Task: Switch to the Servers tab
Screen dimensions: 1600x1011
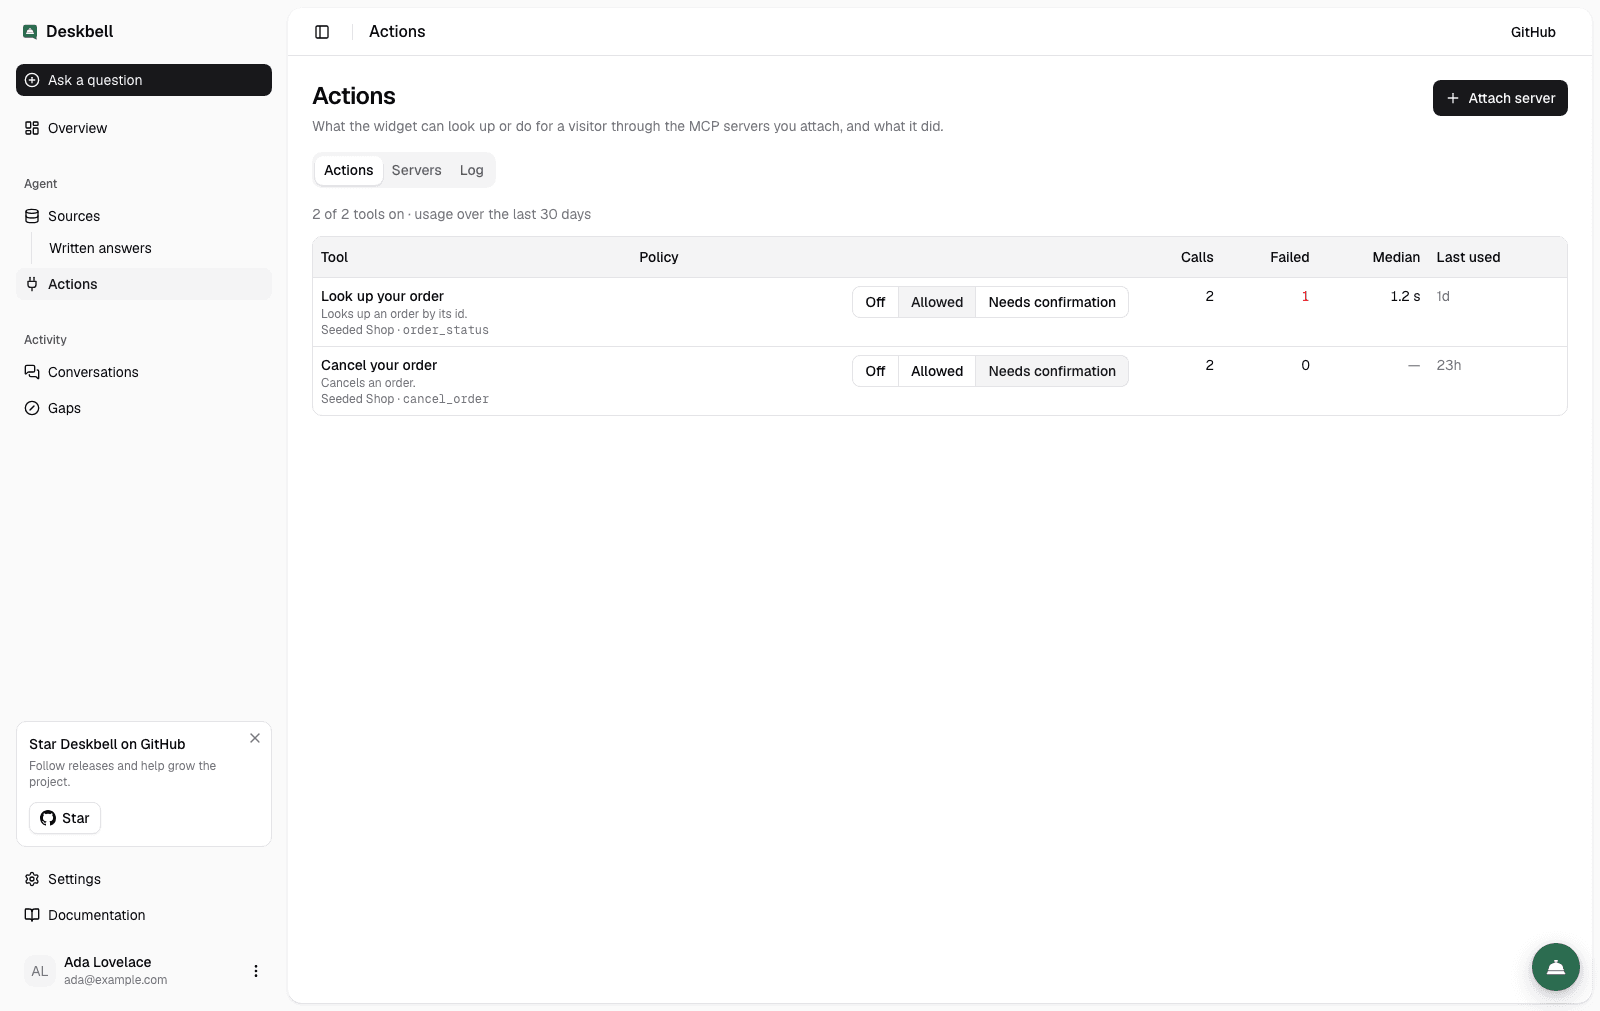Action: (416, 170)
